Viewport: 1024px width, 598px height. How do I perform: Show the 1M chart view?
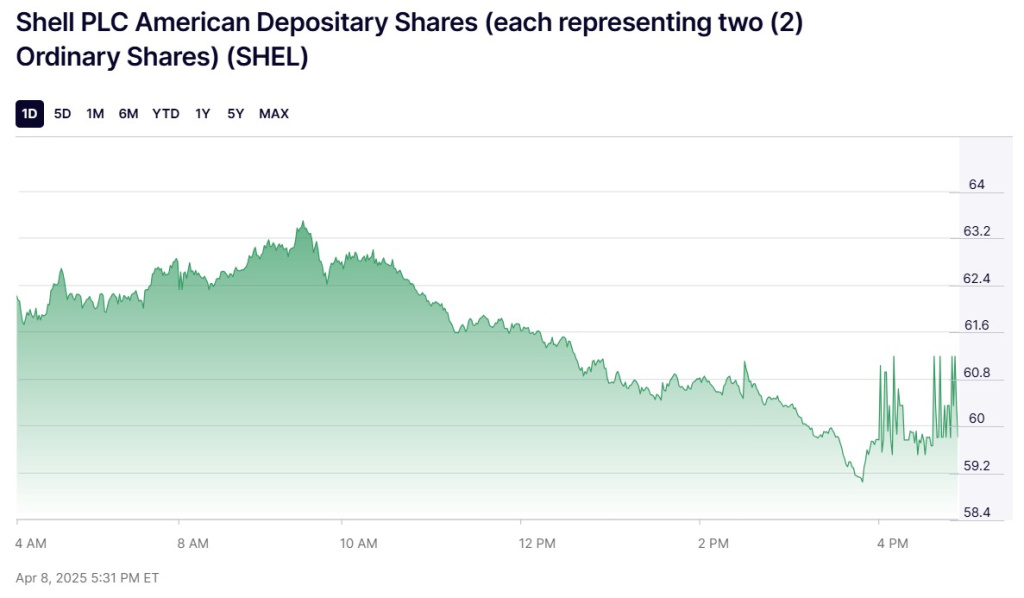95,114
